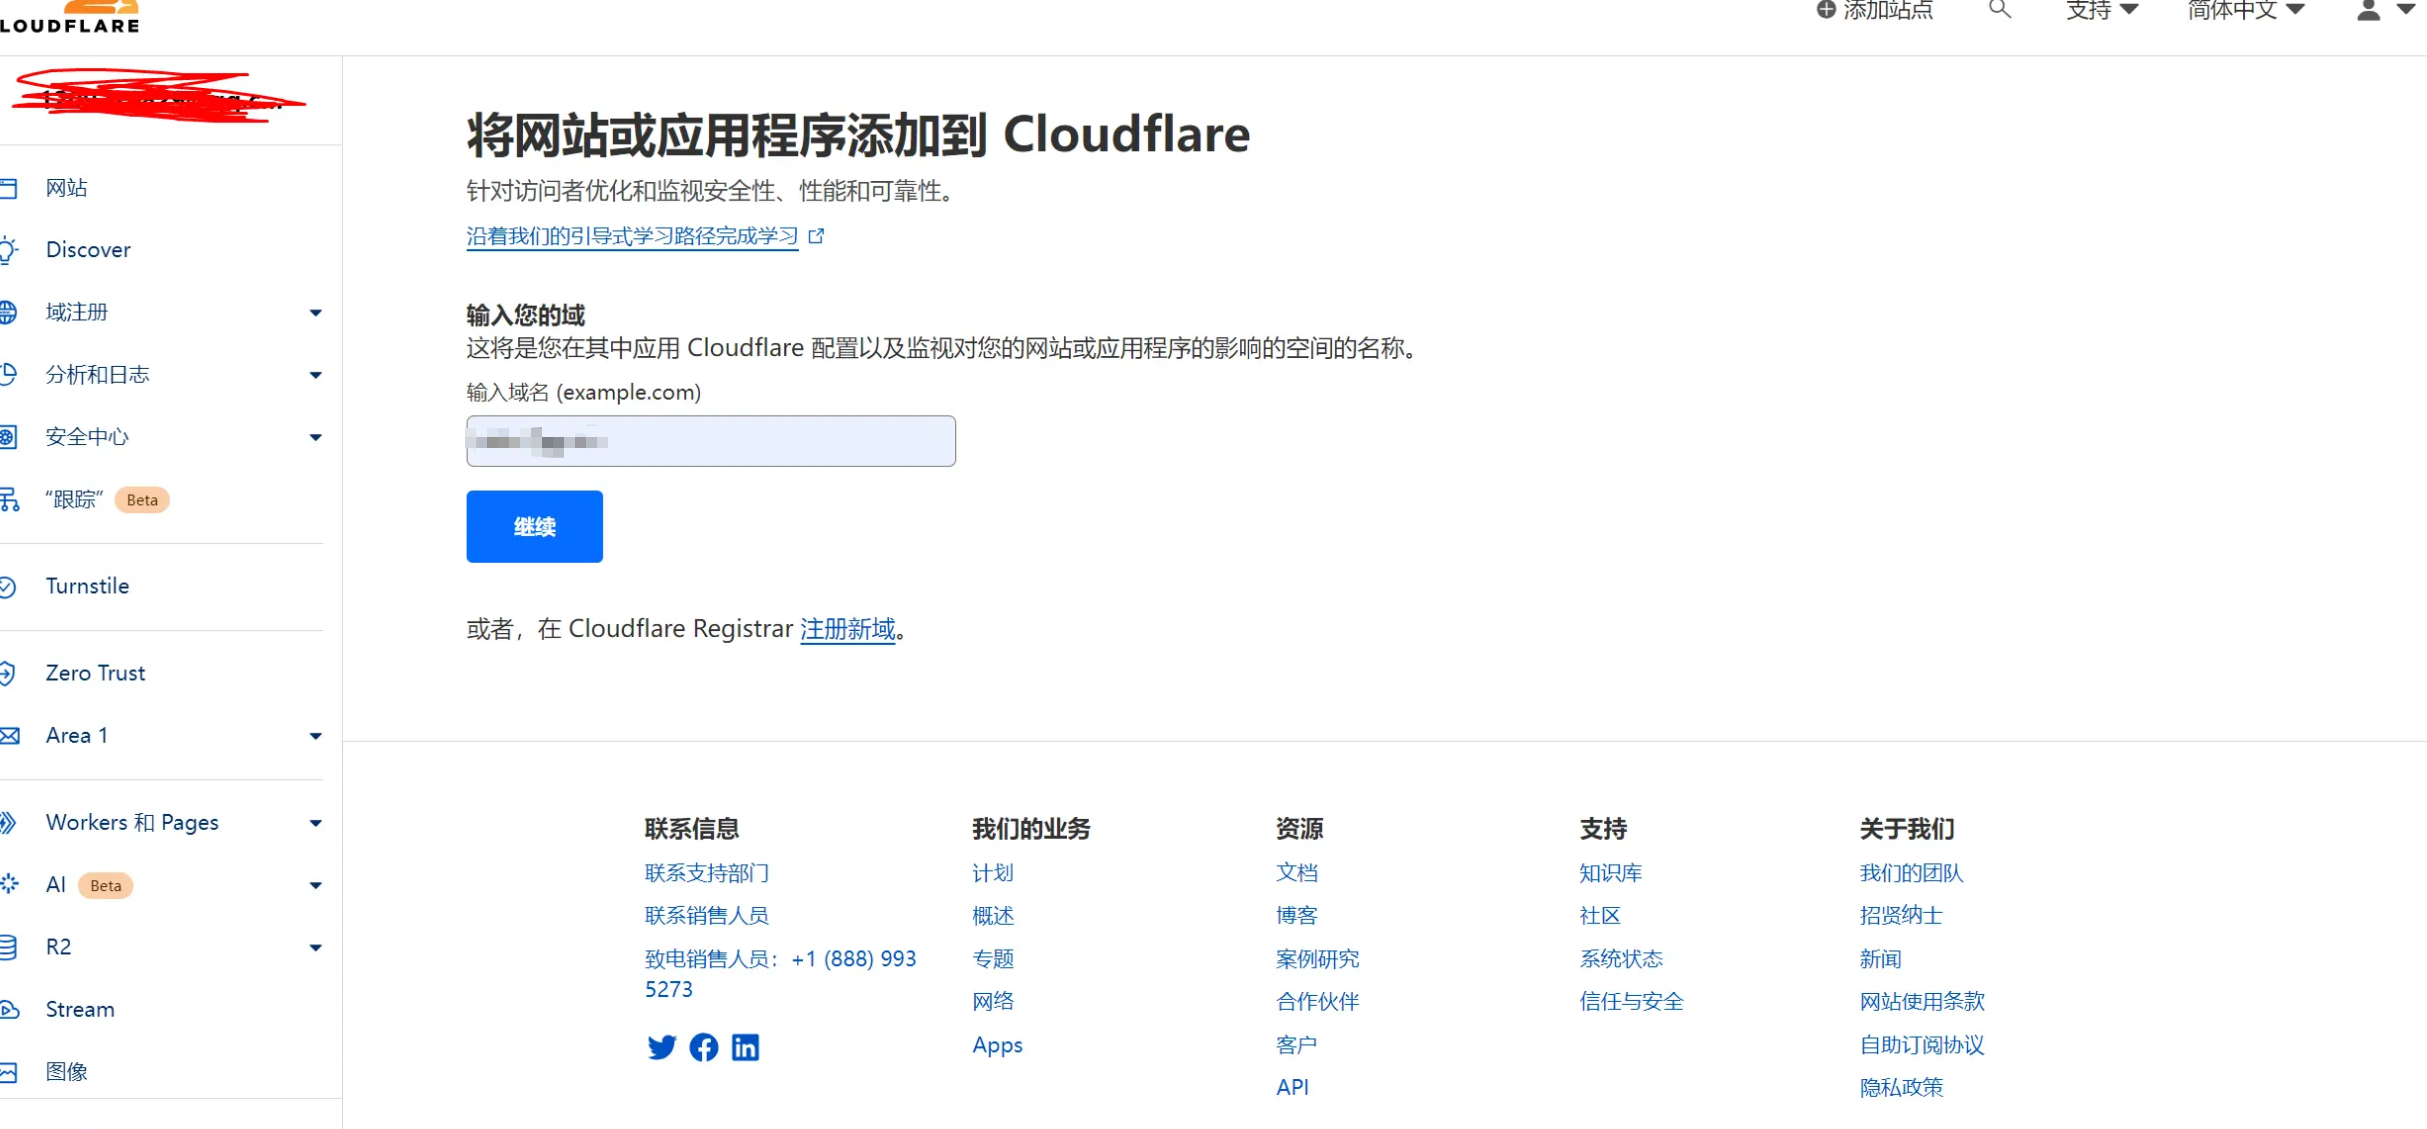This screenshot has width=2427, height=1129.
Task: Click the 注册新域 link
Action: tap(847, 629)
